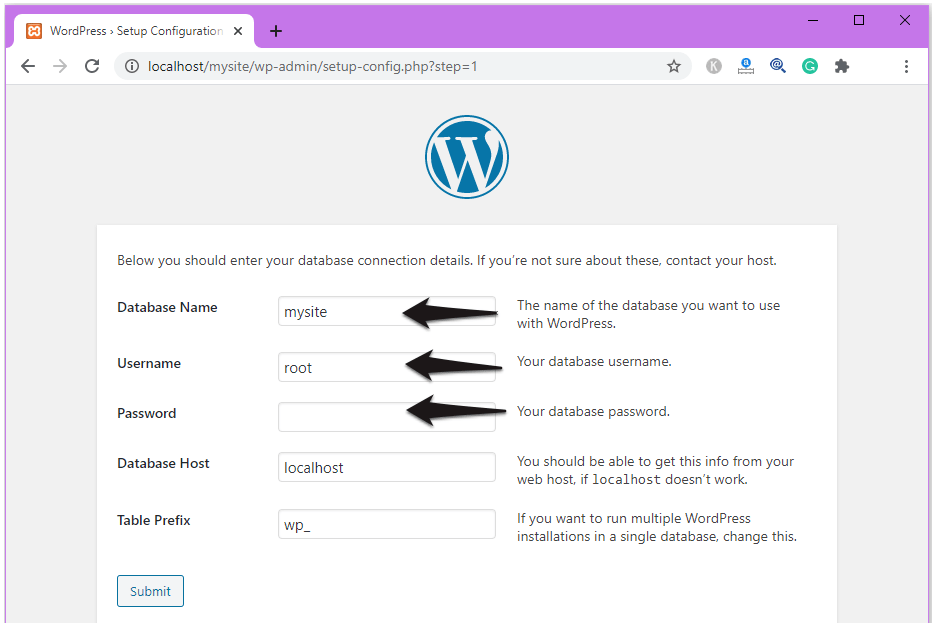Open the Chrome three-dot menu

coord(906,66)
